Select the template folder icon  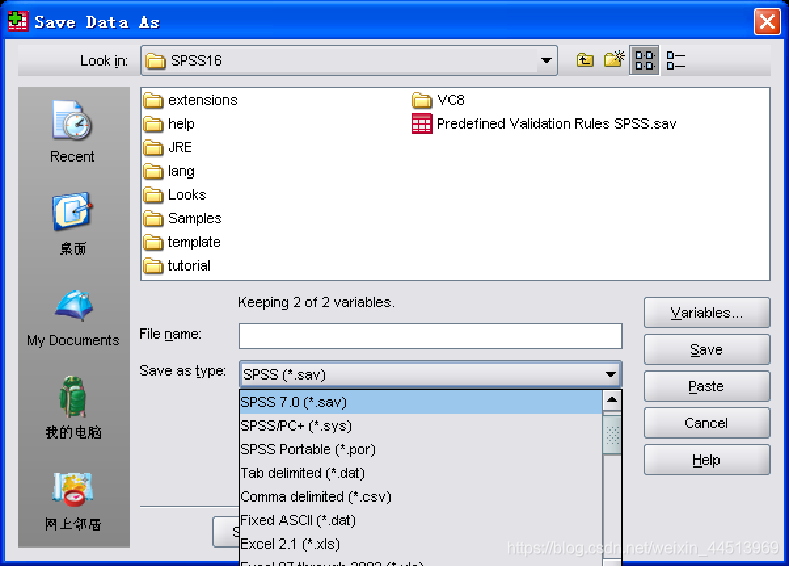click(x=153, y=242)
